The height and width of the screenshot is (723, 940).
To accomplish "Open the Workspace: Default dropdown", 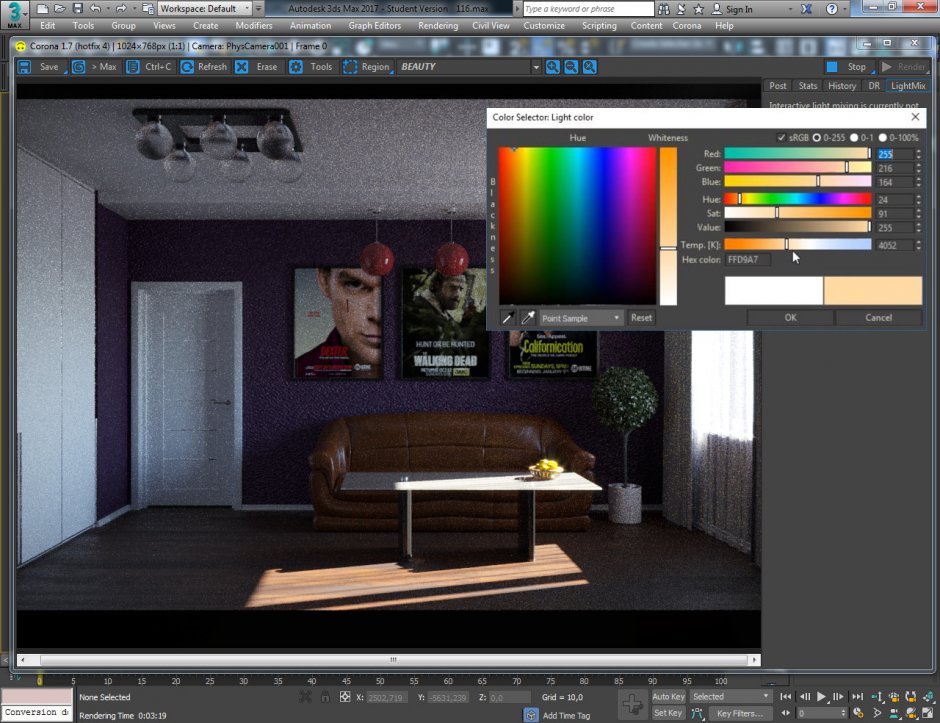I will click(x=205, y=9).
